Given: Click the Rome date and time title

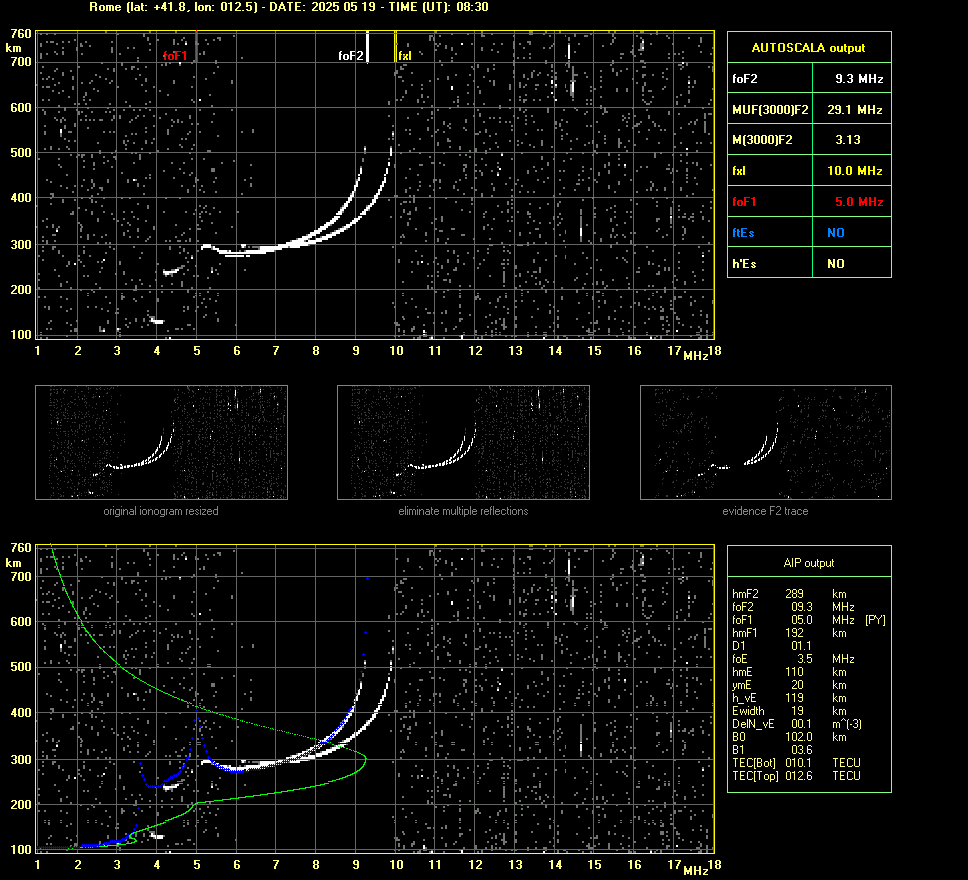Looking at the screenshot, I should click(289, 7).
